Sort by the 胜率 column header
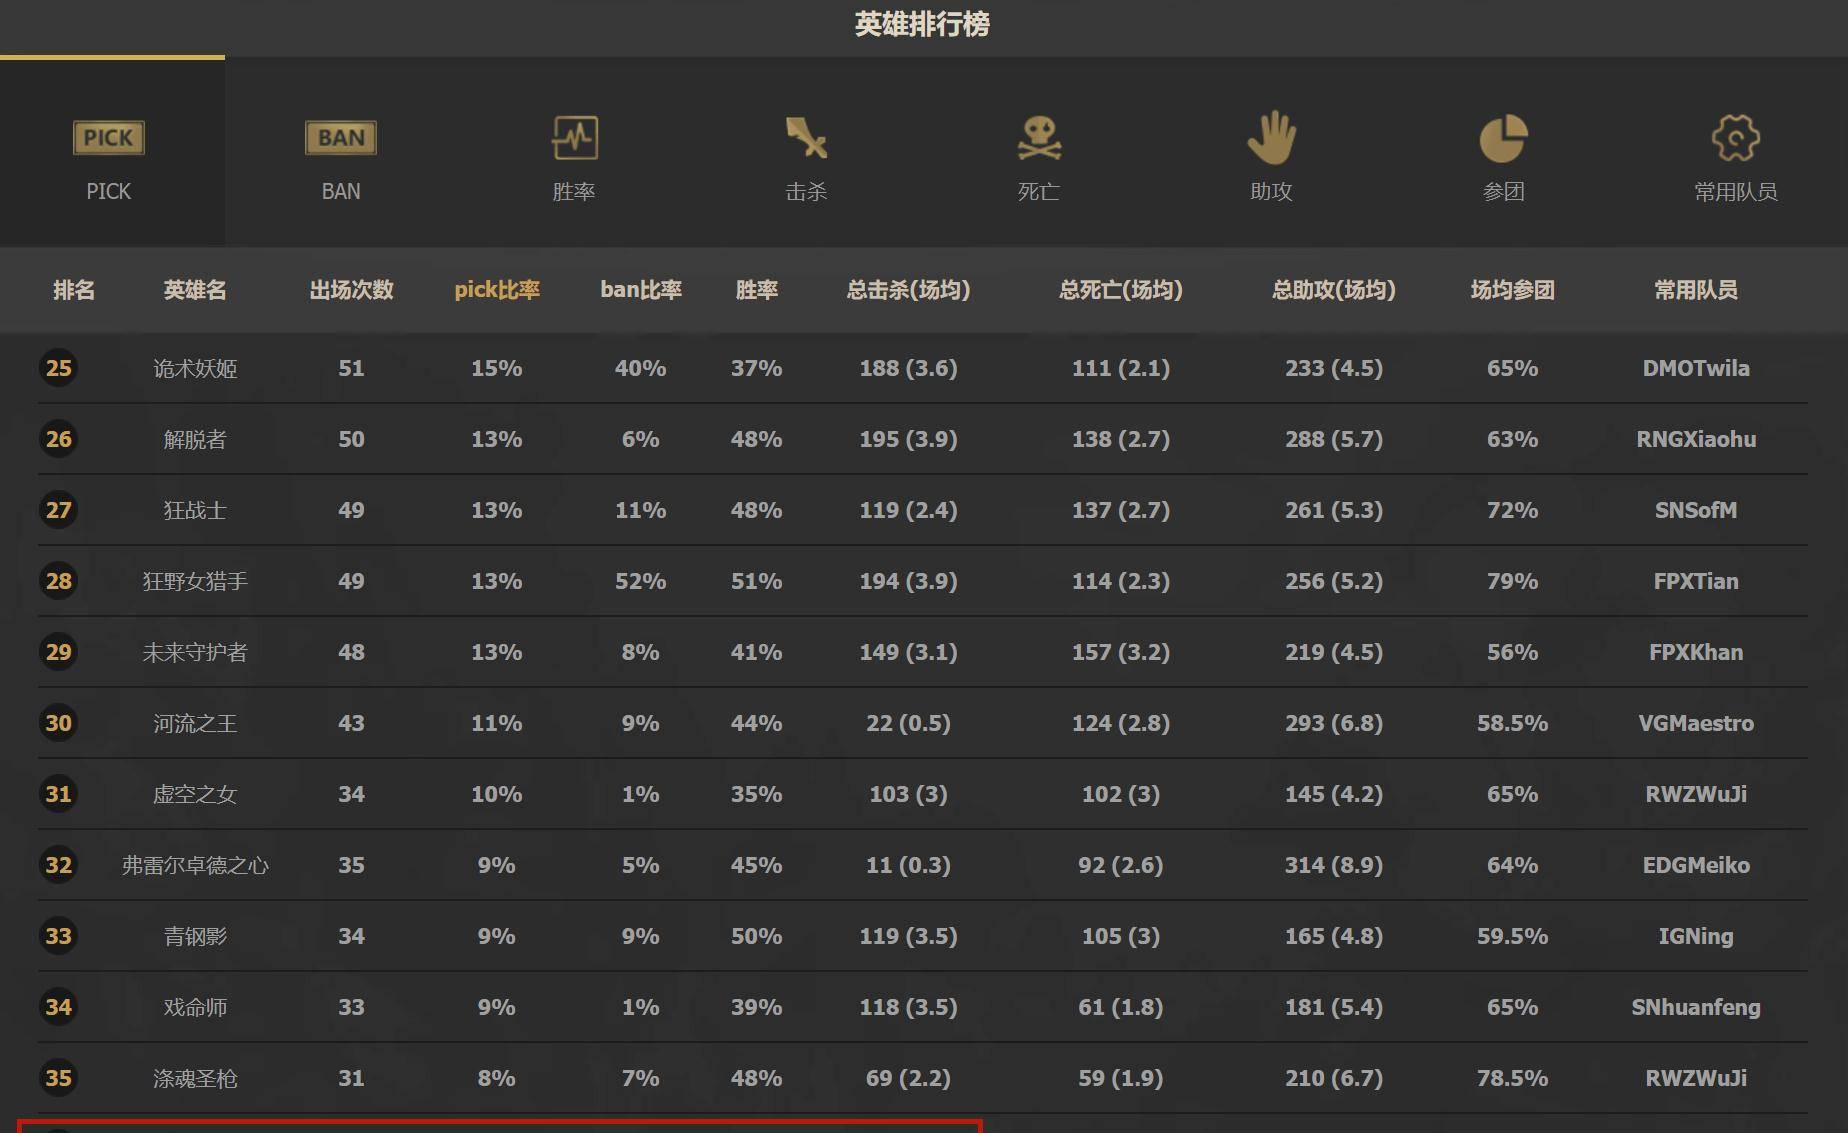The width and height of the screenshot is (1848, 1133). click(756, 290)
